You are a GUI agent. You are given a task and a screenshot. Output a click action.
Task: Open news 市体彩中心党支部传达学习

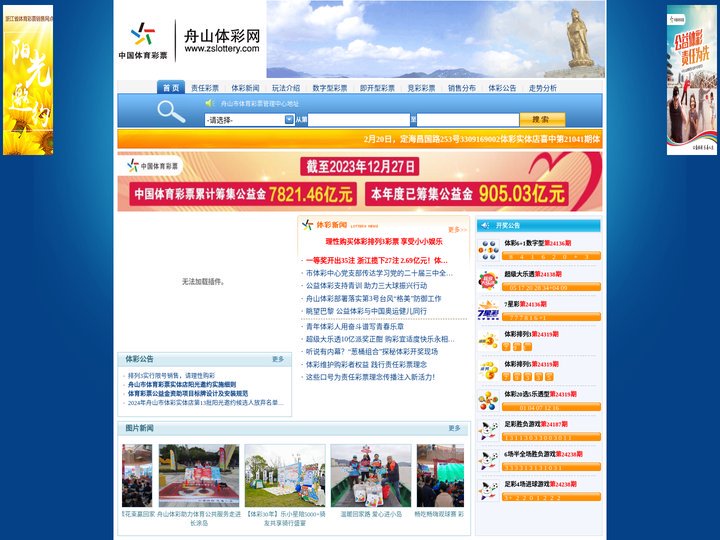point(379,273)
